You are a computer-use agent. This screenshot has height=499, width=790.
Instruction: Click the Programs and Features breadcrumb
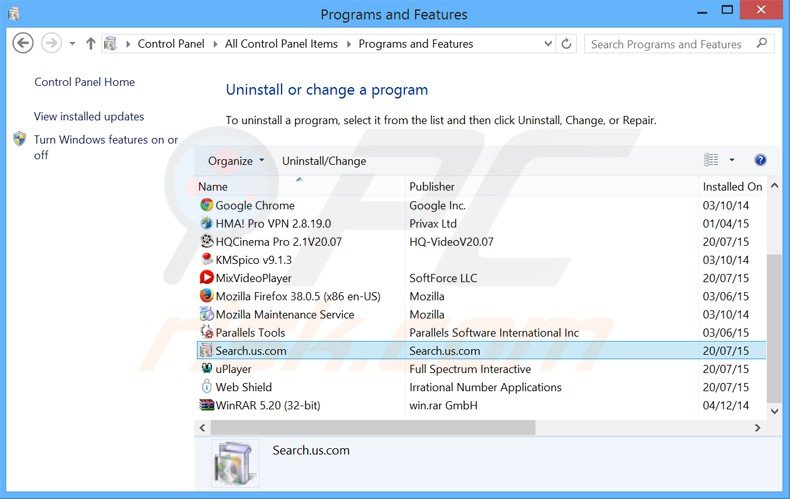click(416, 44)
